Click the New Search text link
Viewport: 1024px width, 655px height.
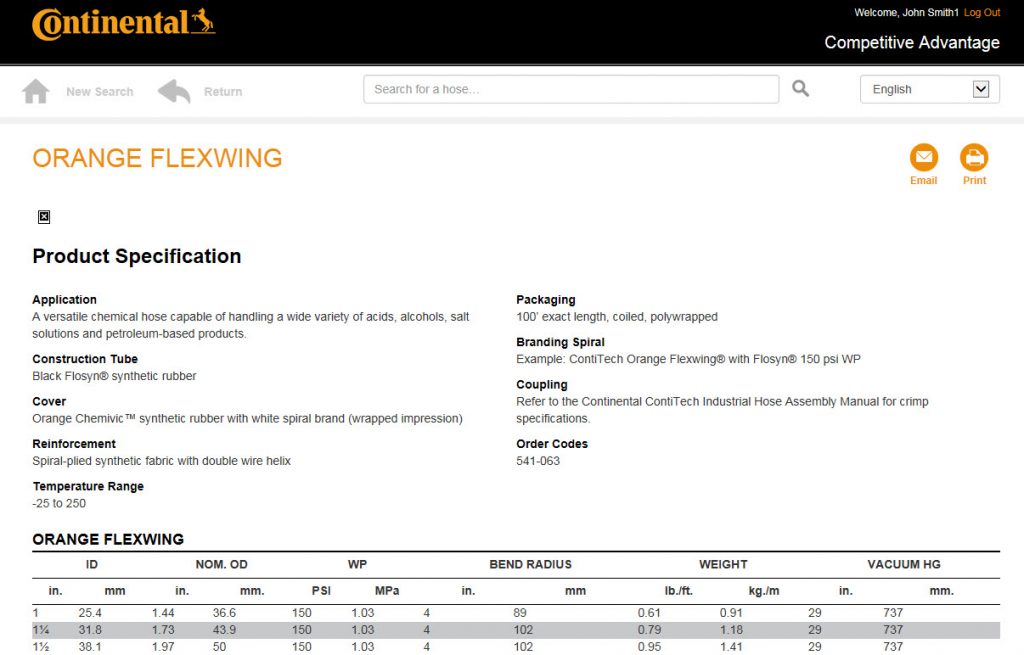click(x=99, y=92)
